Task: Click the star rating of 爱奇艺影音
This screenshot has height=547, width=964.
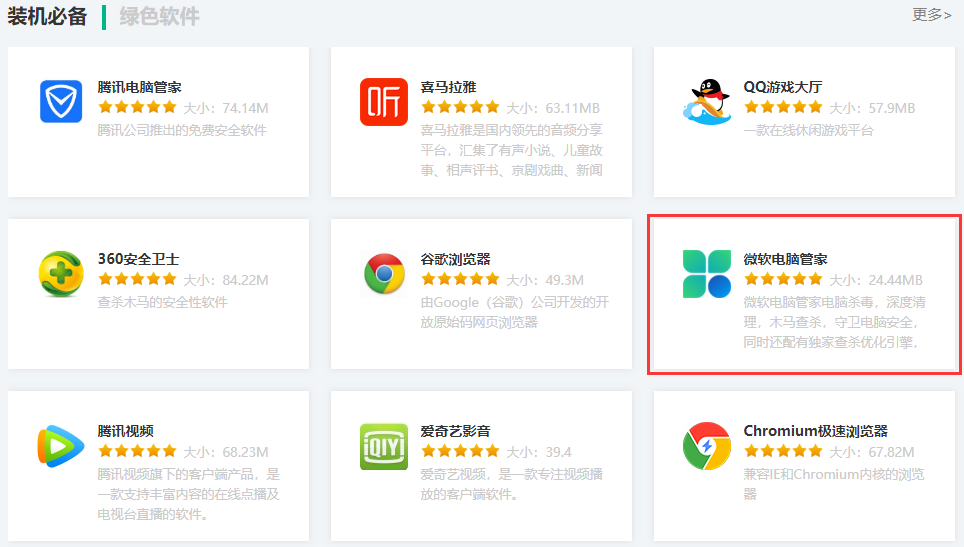Action: point(460,452)
